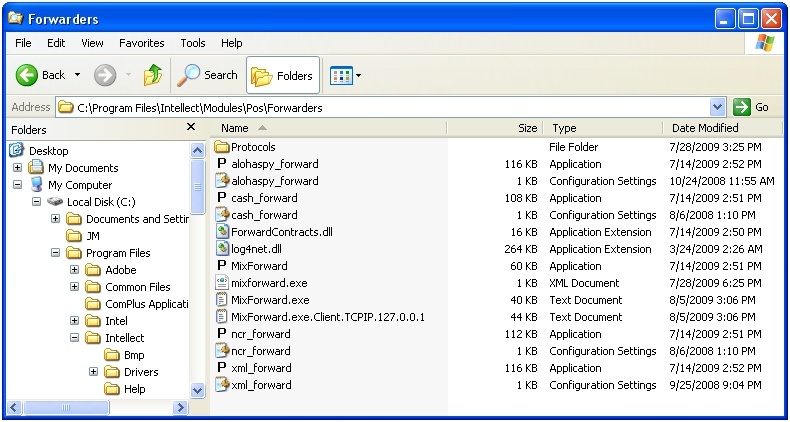Click the Up folder toolbar icon
This screenshot has height=422, width=790.
pos(153,75)
